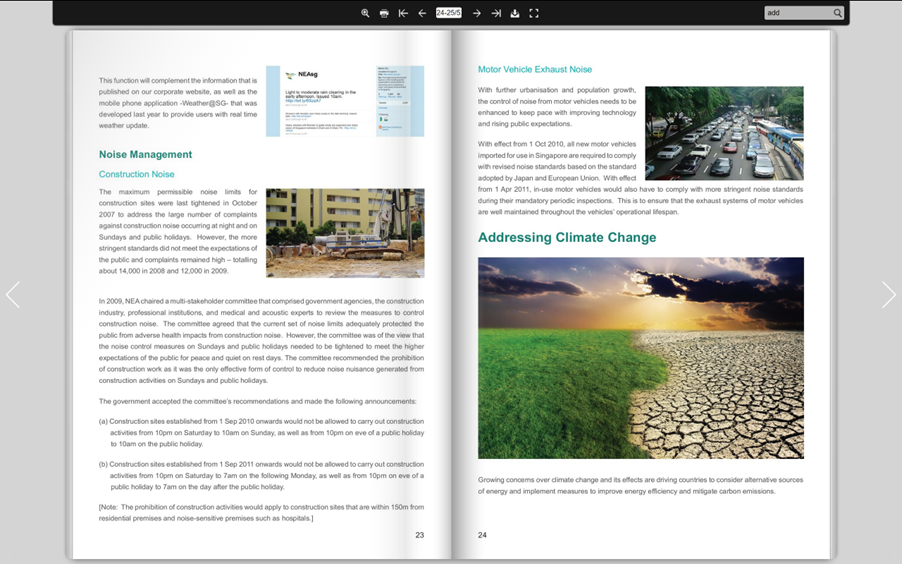This screenshot has height=564, width=902.
Task: Download the publication icon
Action: (515, 13)
